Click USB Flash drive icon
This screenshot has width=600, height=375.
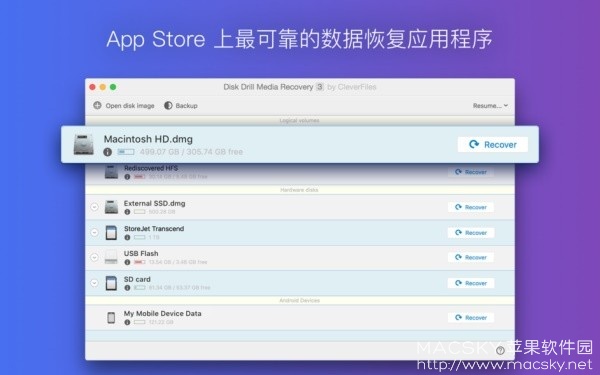click(111, 257)
